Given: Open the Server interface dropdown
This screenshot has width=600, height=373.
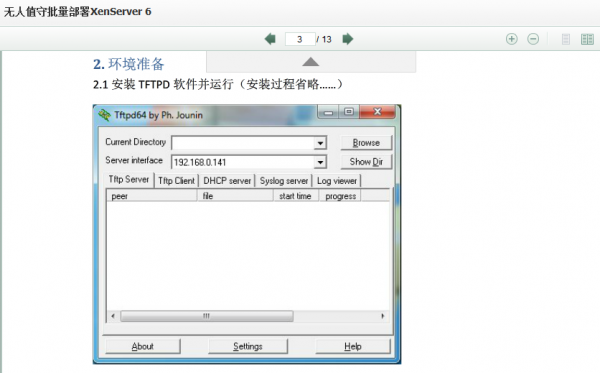Looking at the screenshot, I should (x=320, y=162).
